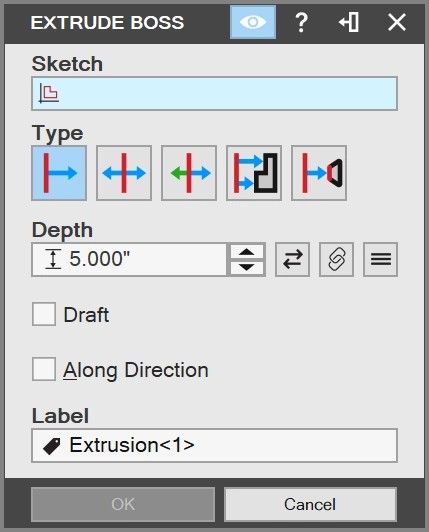
Task: Increase depth using the up stepper arrow
Action: (x=247, y=252)
